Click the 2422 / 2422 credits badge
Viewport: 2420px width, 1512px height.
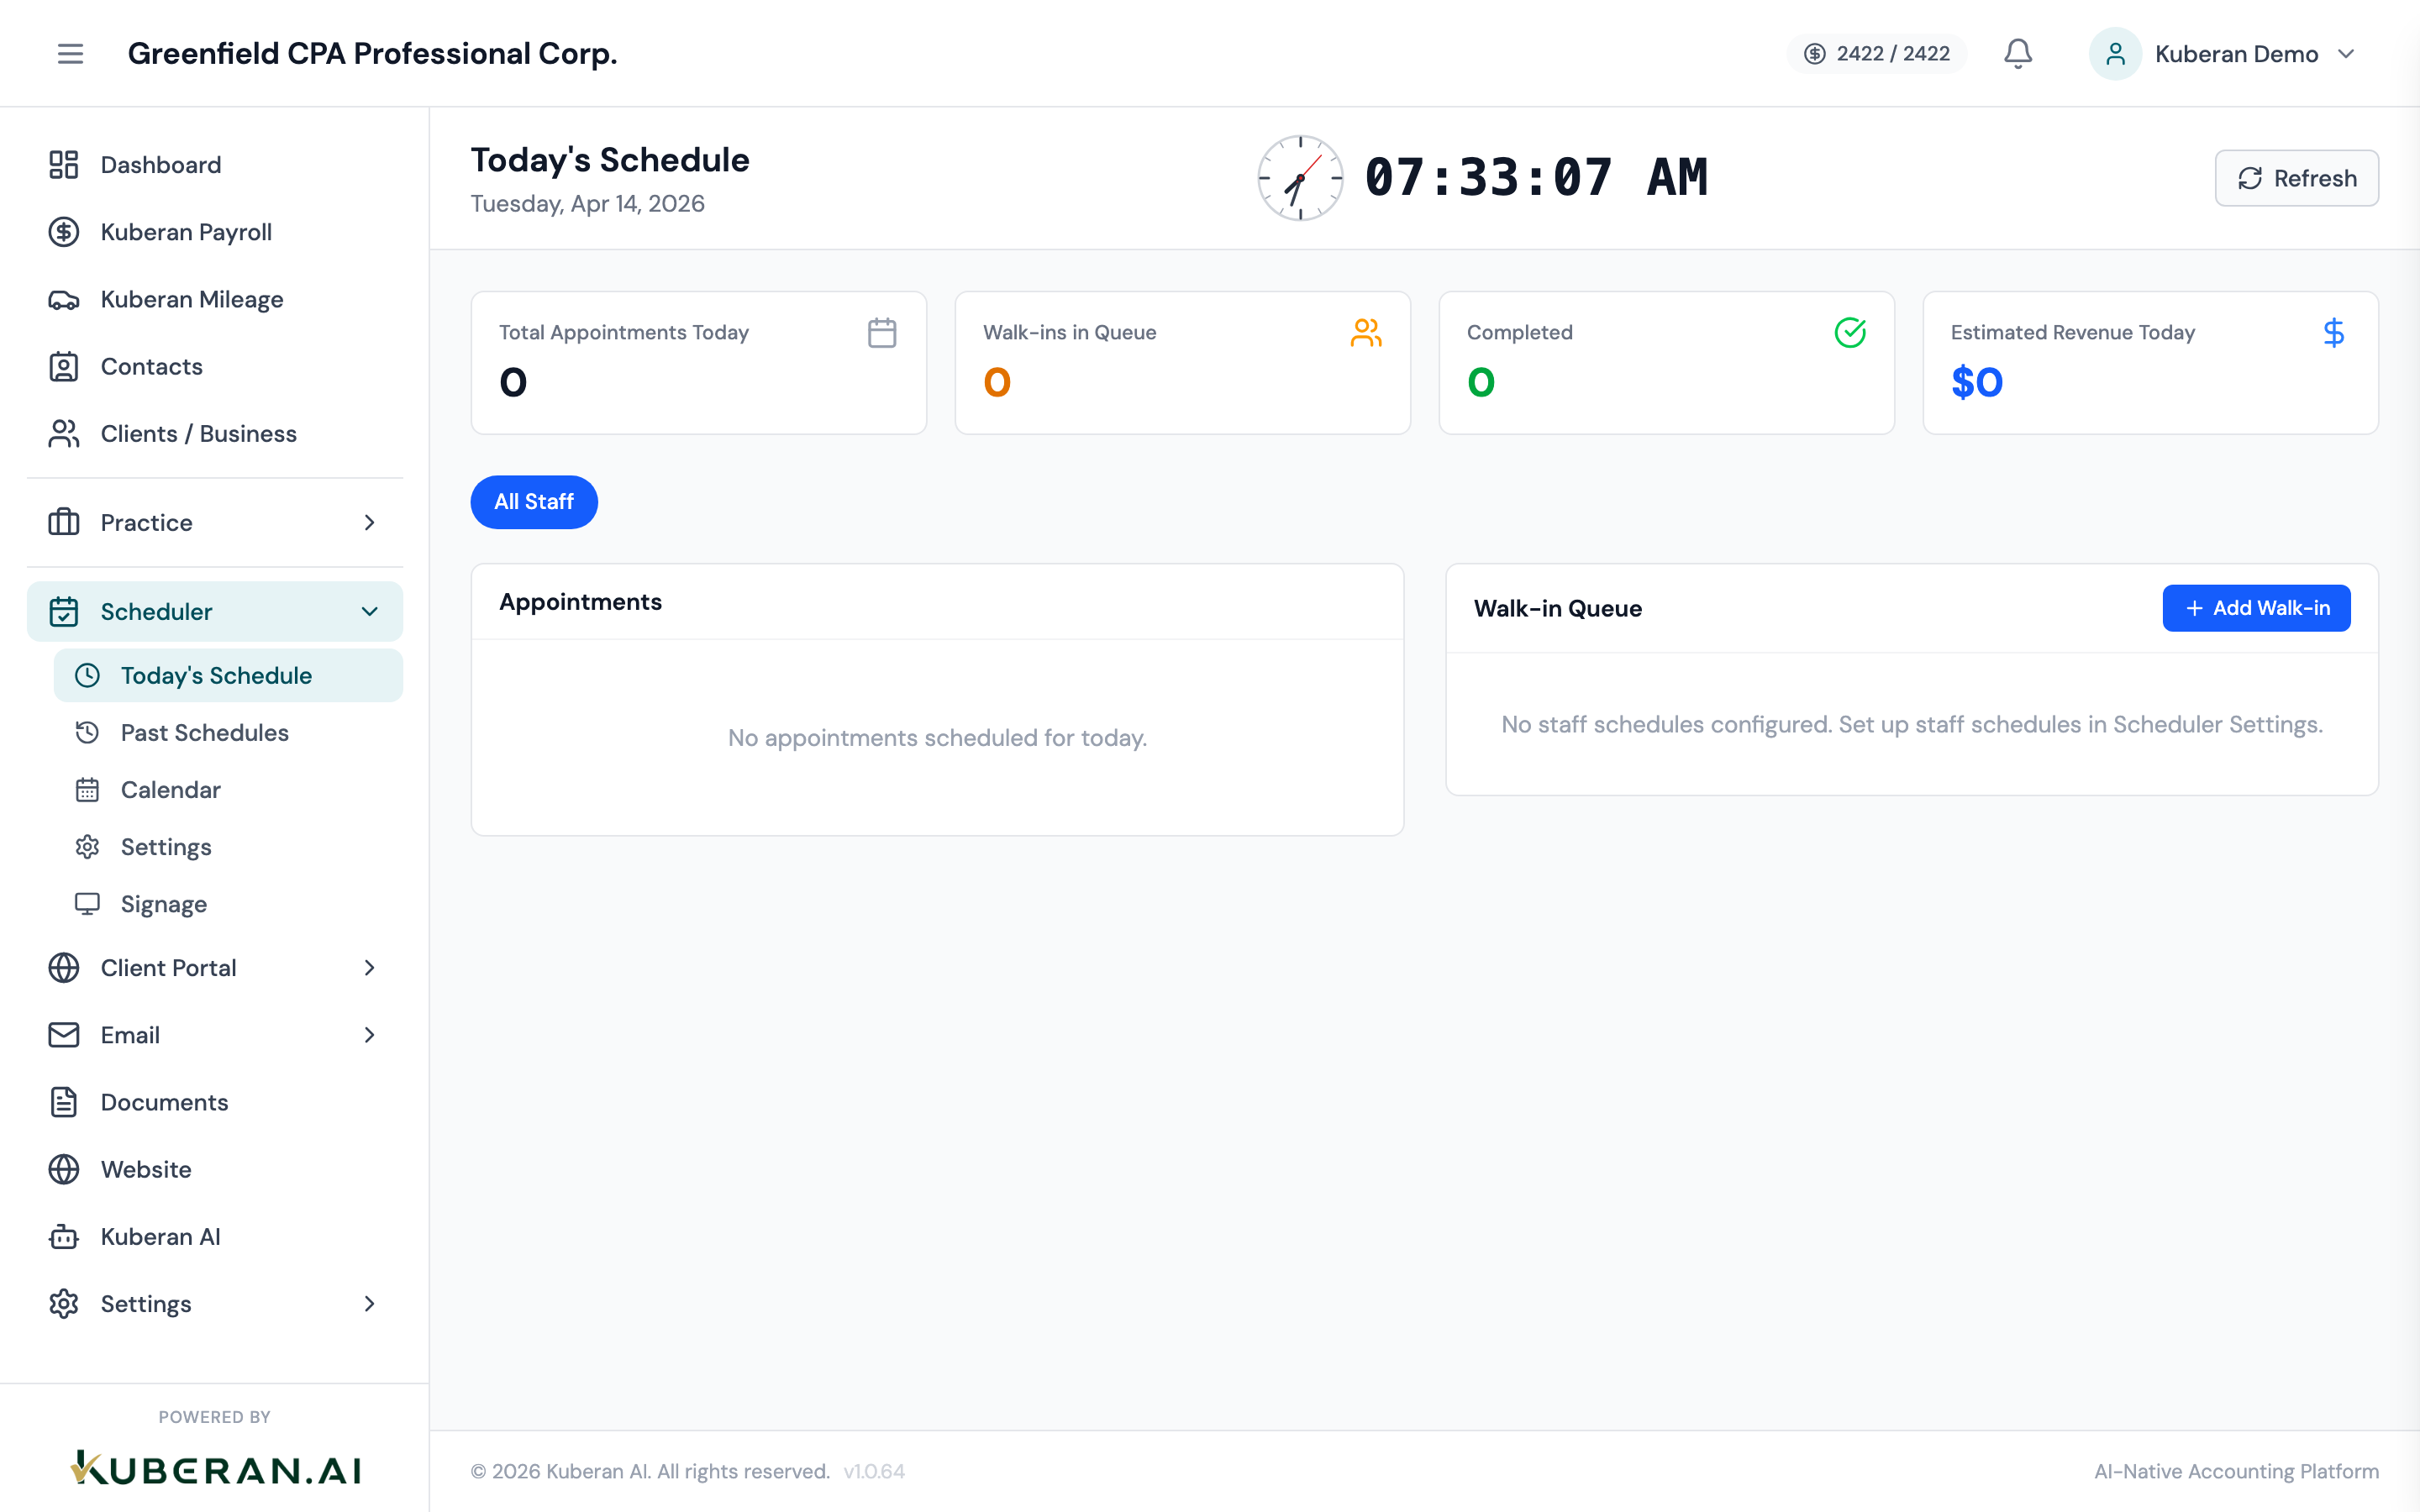pyautogui.click(x=1876, y=53)
